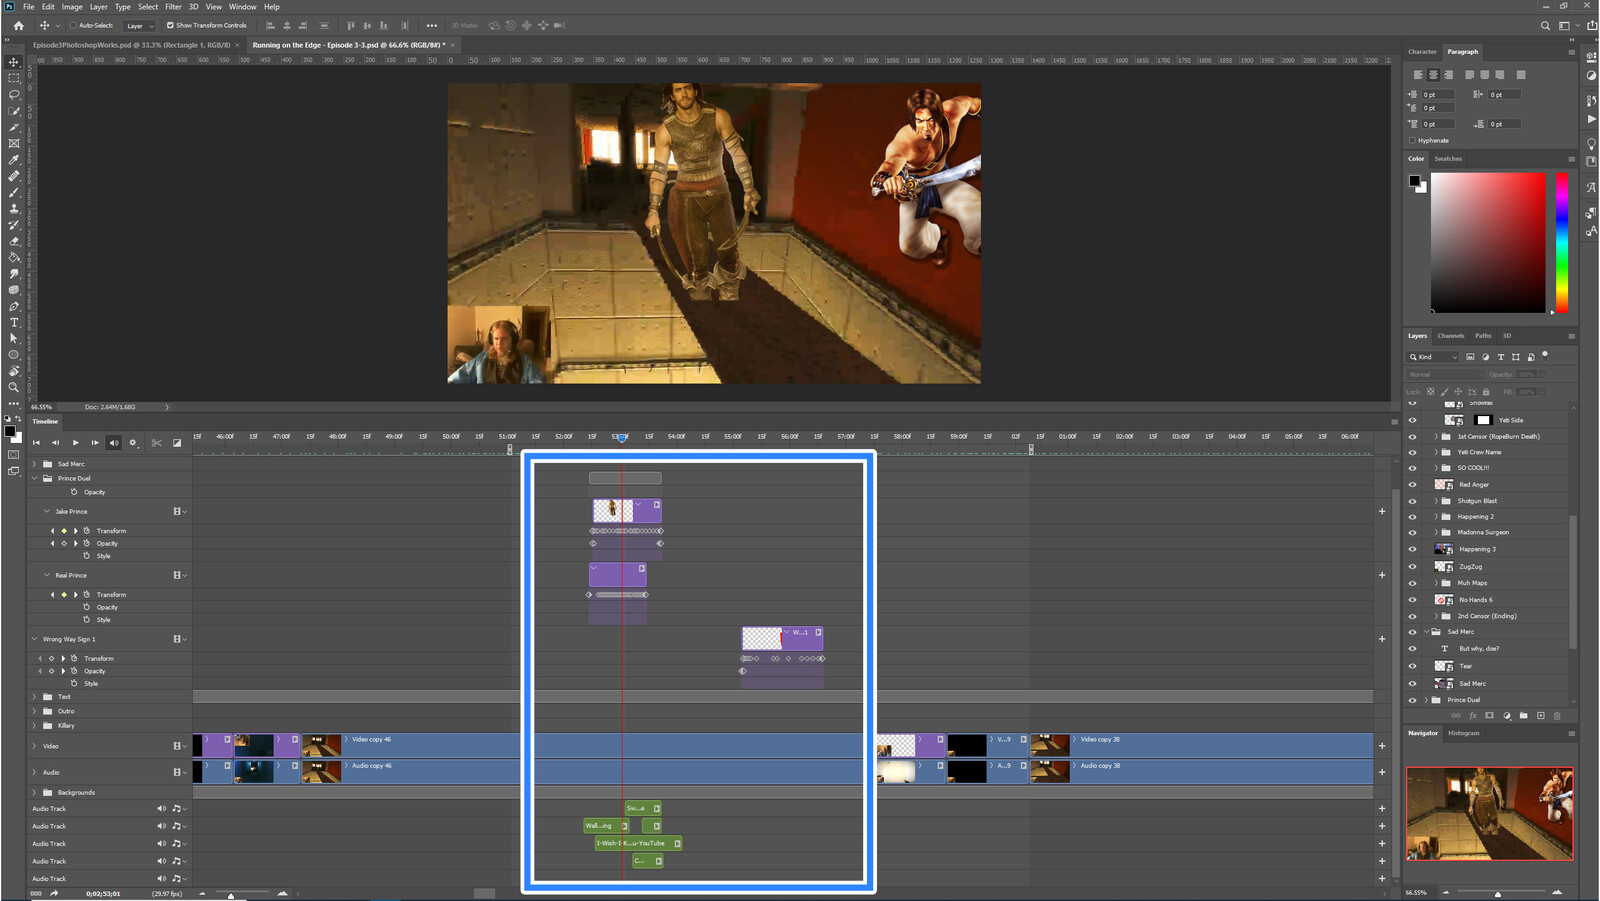Hide the Tear layer
This screenshot has height=901, width=1600.
[1413, 666]
